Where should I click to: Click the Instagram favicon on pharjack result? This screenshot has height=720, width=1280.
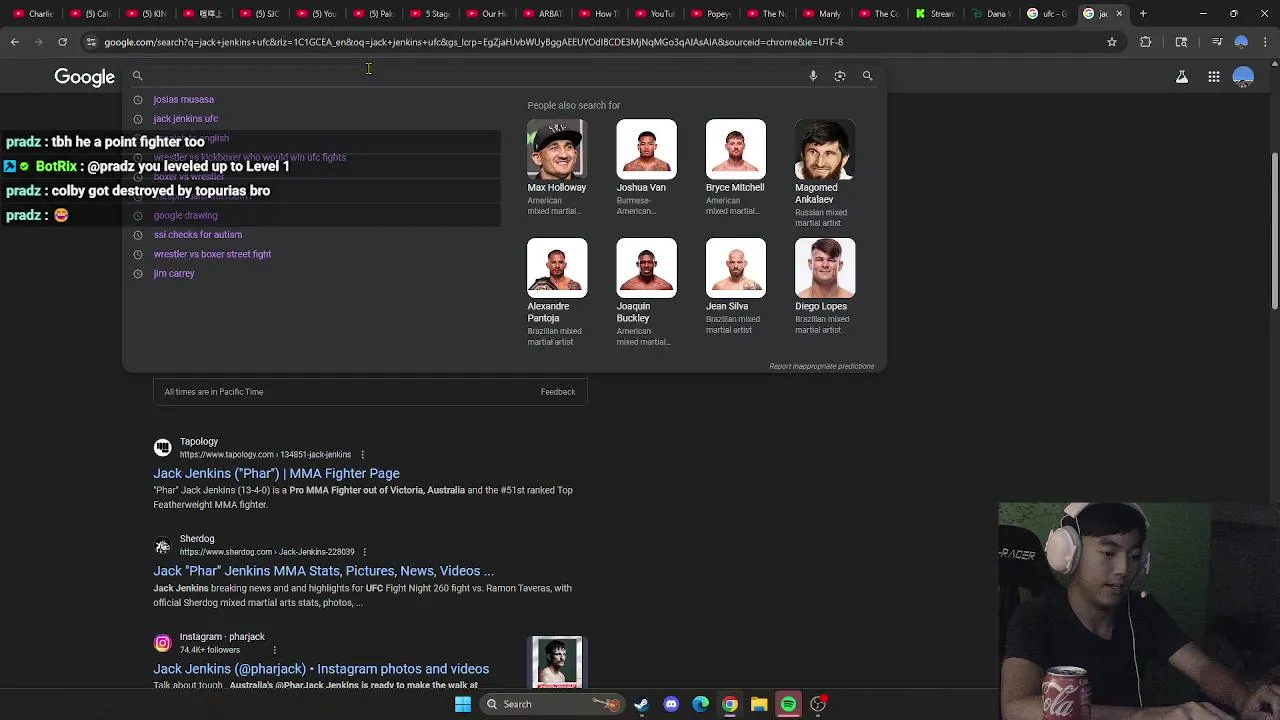(x=162, y=643)
